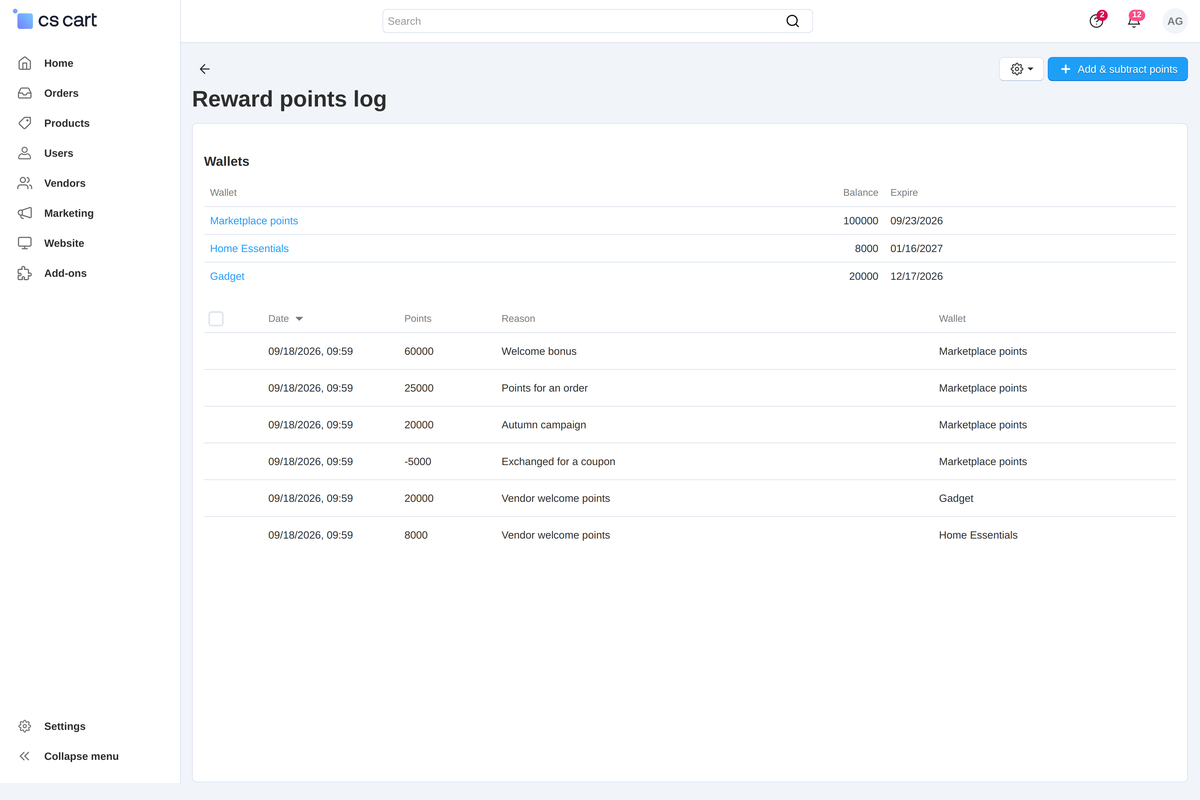Click the Balance column header

(x=860, y=193)
